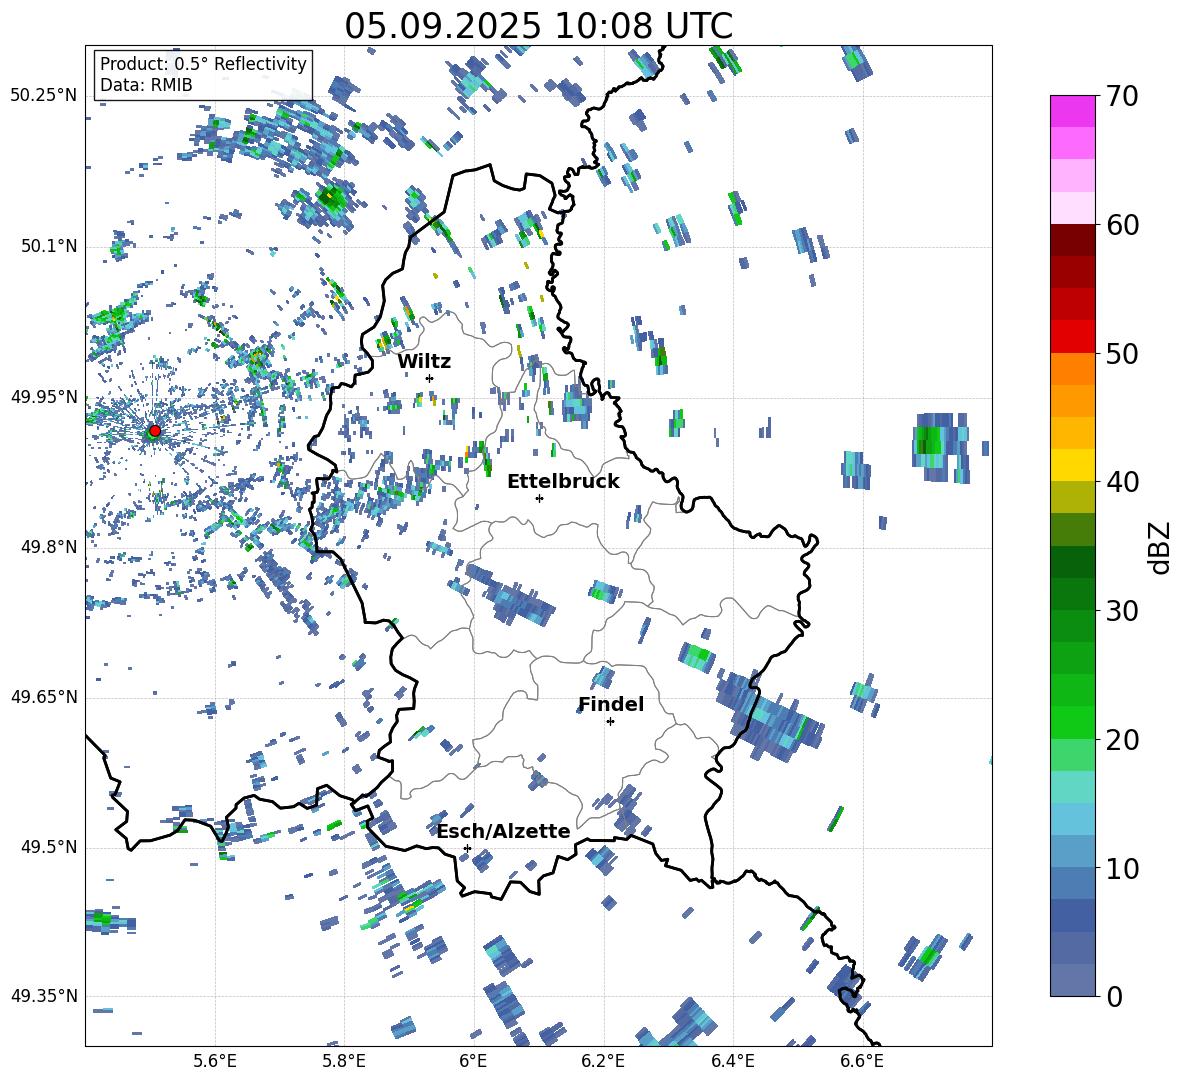
Task: Click the "Product: 0.5° Reflectivity" label
Action: click(x=203, y=63)
